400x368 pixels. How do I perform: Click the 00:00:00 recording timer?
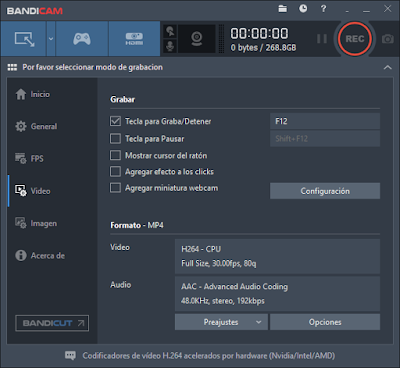coord(259,33)
